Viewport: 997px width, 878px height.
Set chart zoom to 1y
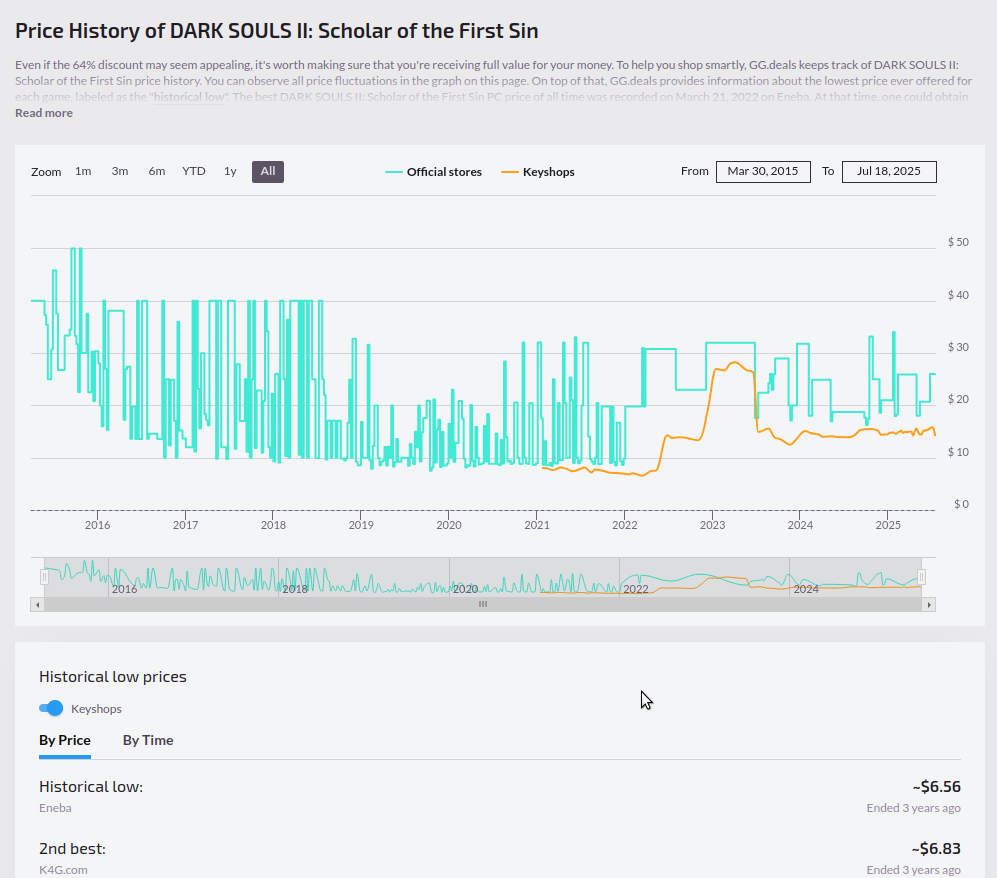pyautogui.click(x=230, y=172)
